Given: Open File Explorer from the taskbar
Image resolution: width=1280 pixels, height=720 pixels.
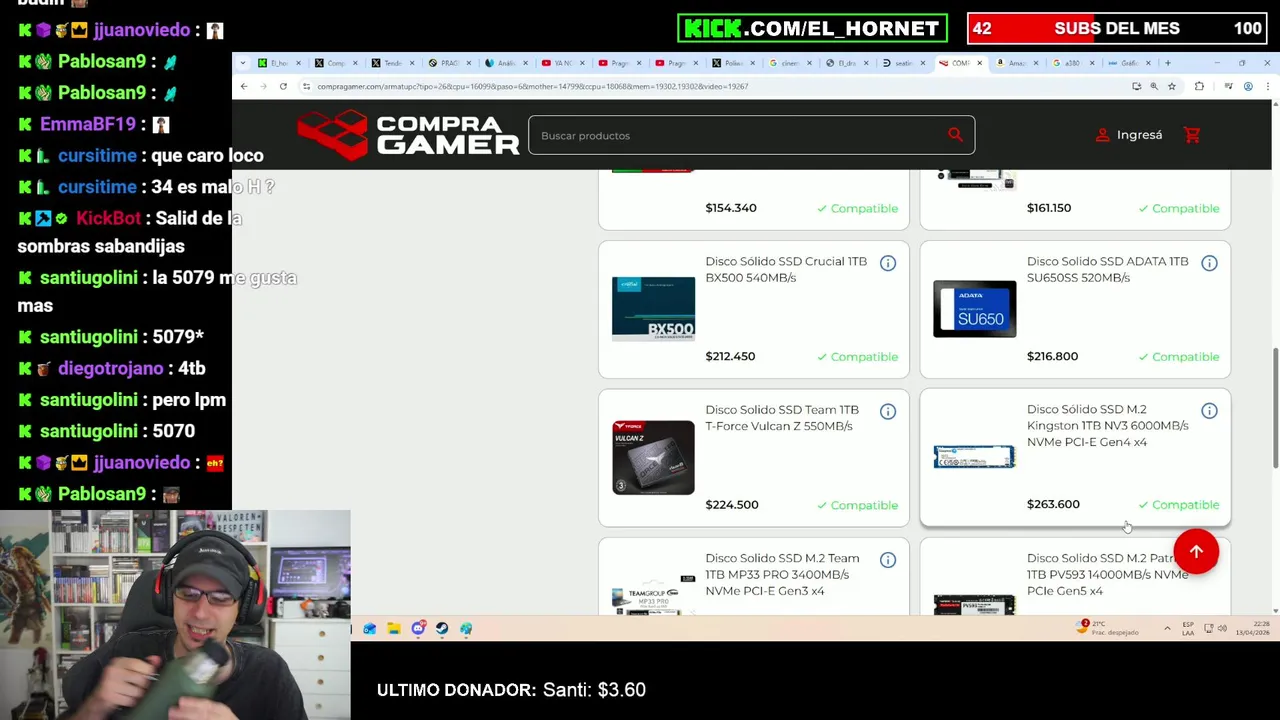Looking at the screenshot, I should pos(394,628).
